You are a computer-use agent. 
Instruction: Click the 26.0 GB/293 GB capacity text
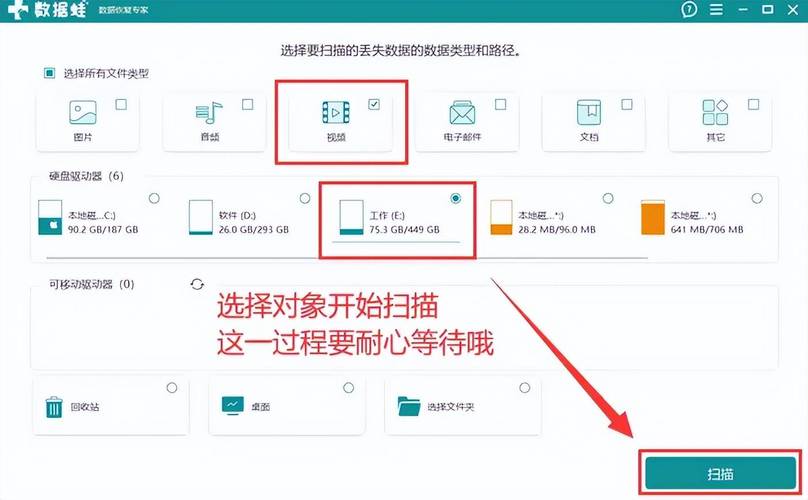coord(254,229)
